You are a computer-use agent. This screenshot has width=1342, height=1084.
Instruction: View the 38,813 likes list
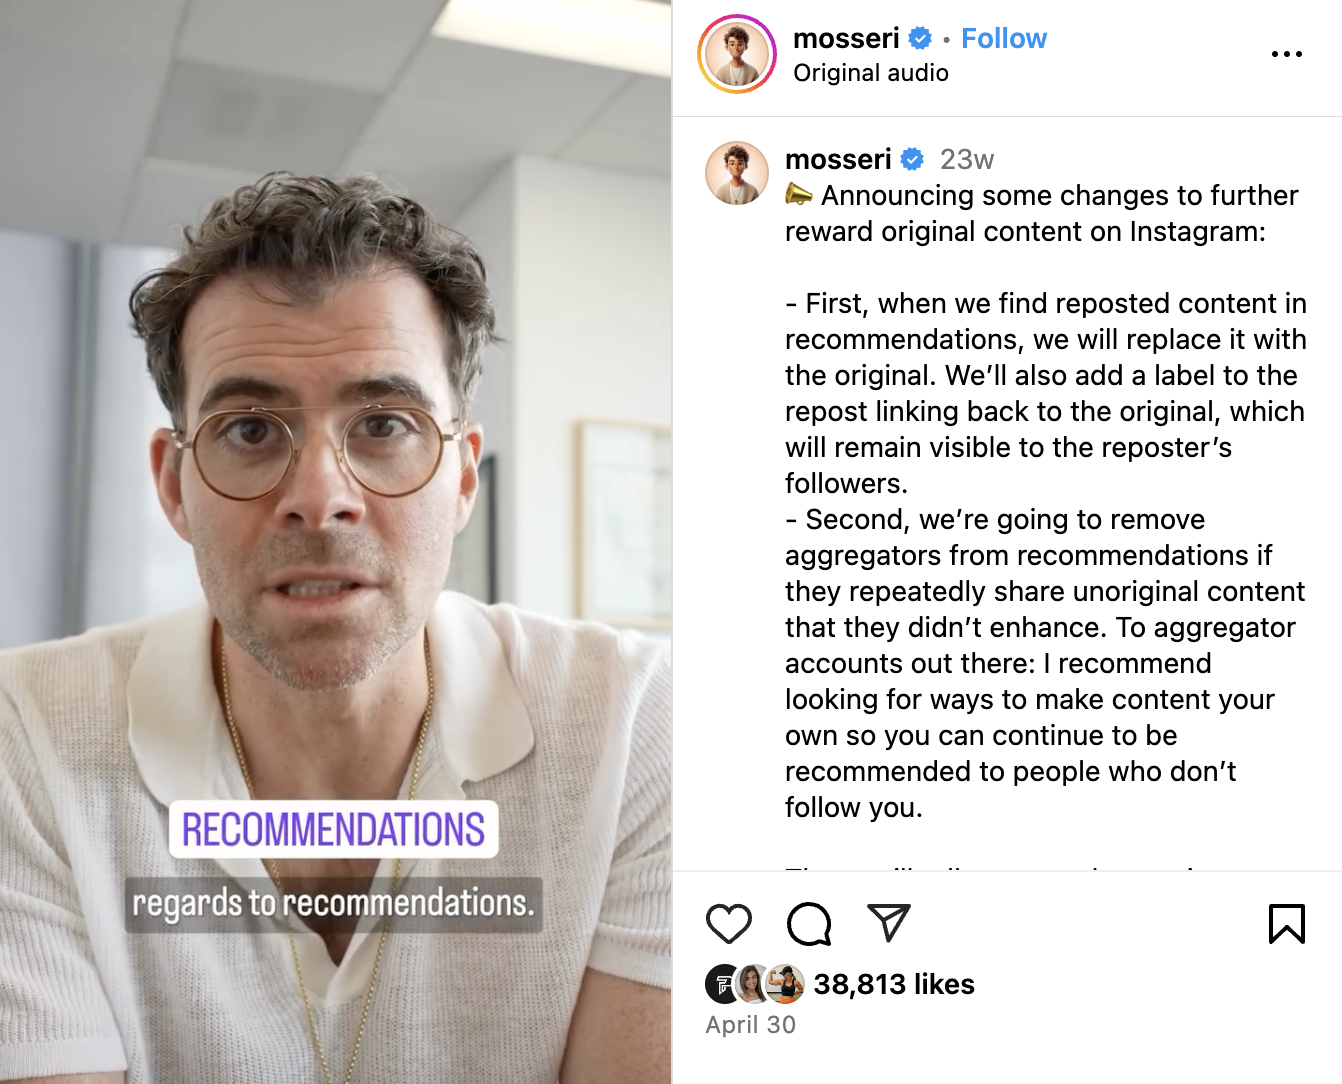(894, 984)
